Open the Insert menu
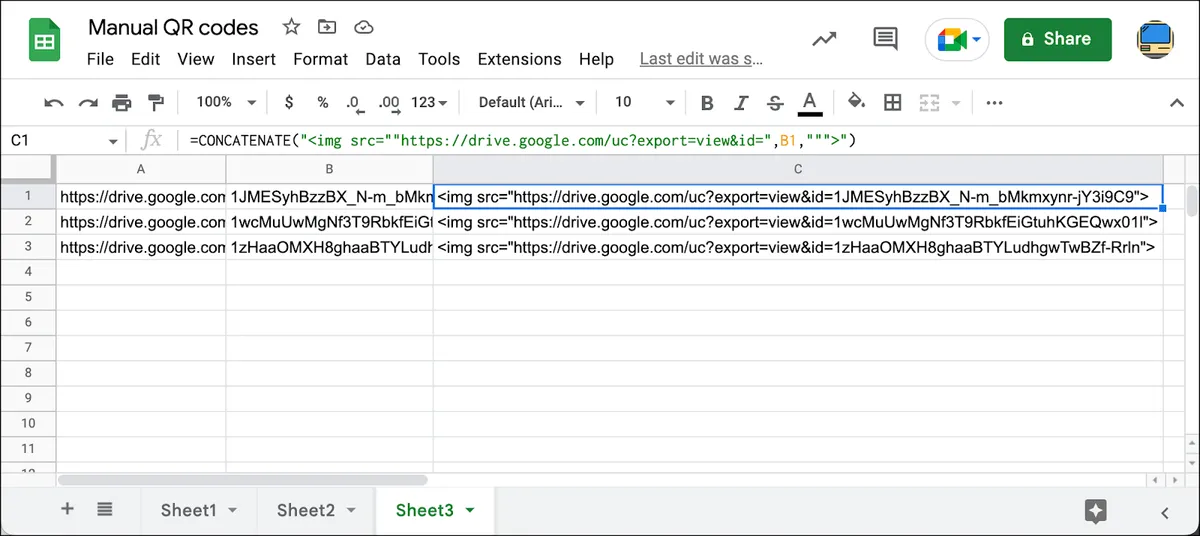Image resolution: width=1200 pixels, height=536 pixels. click(x=253, y=59)
